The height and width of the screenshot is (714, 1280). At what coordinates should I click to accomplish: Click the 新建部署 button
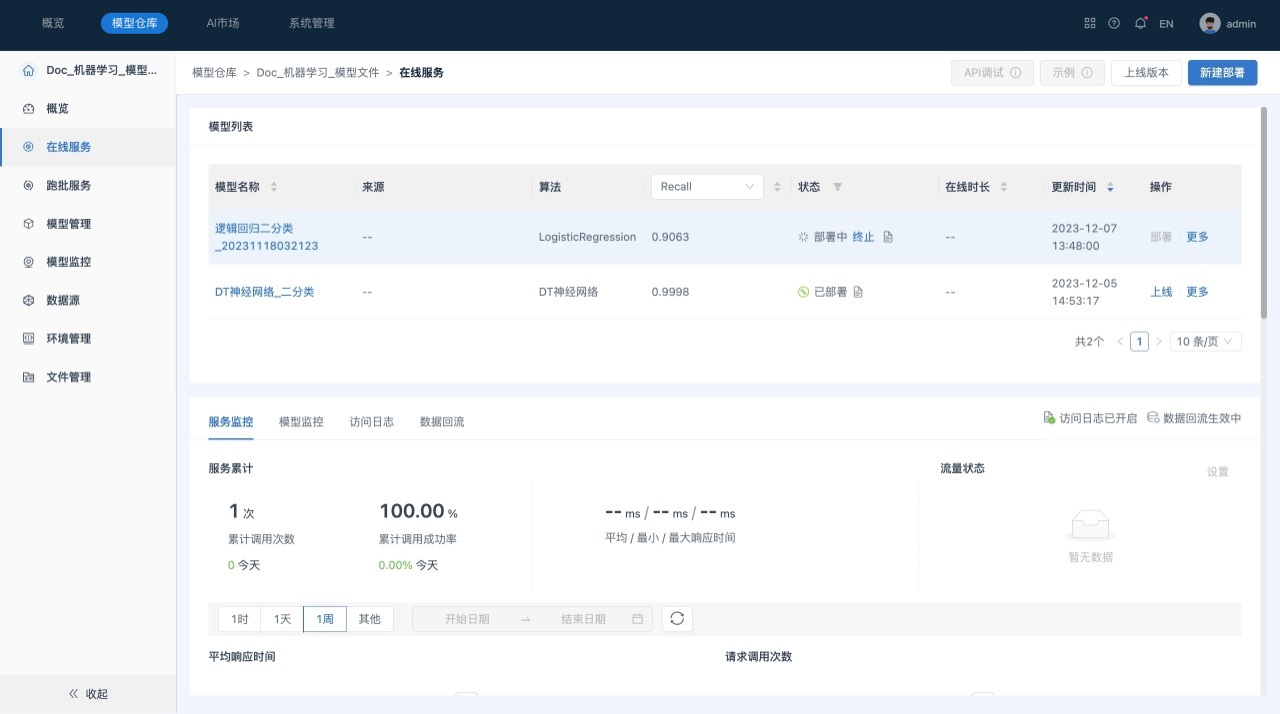point(1222,73)
